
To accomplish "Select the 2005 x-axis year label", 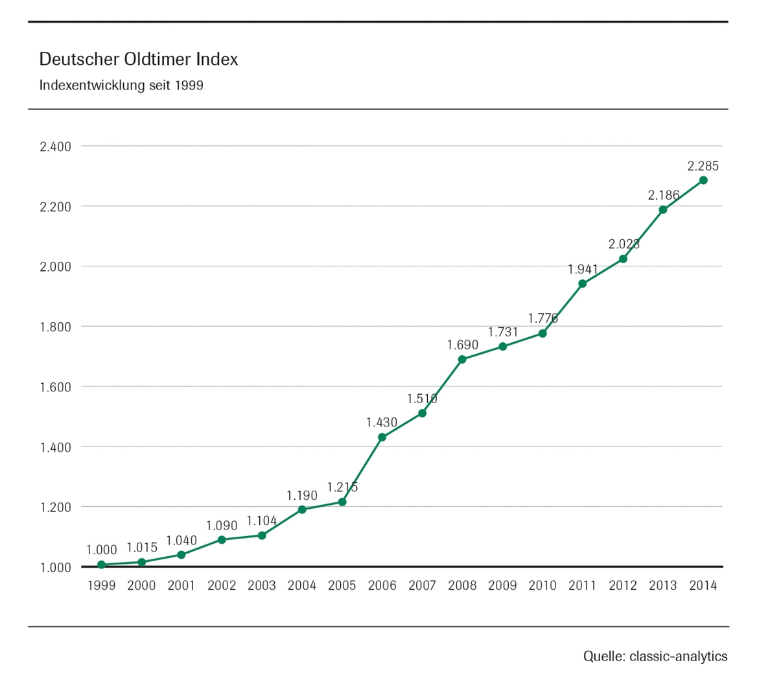I will [x=342, y=584].
